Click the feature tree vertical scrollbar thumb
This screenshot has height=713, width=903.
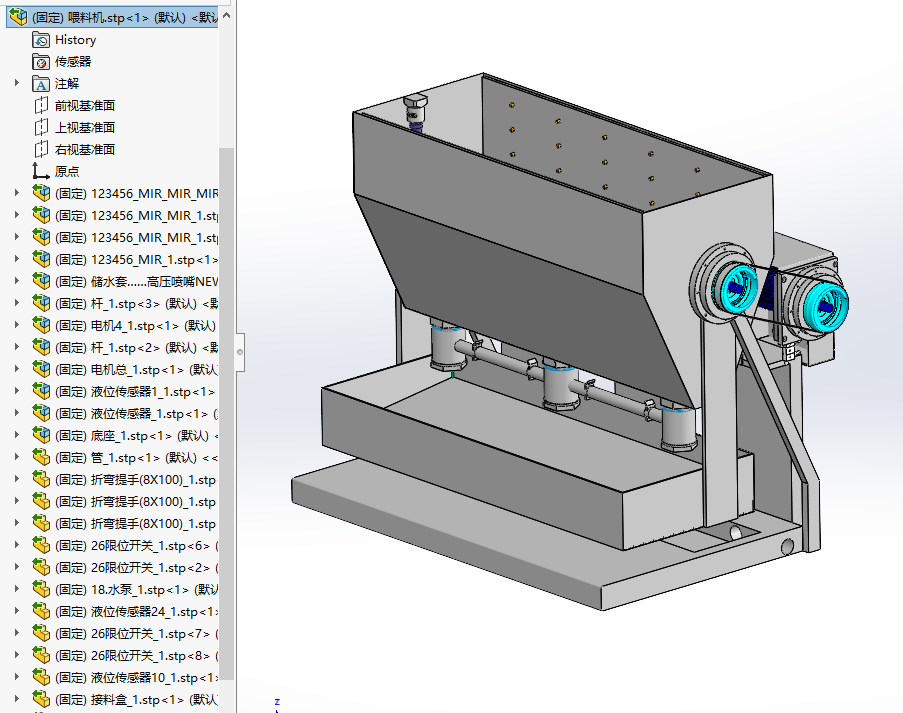(x=226, y=412)
